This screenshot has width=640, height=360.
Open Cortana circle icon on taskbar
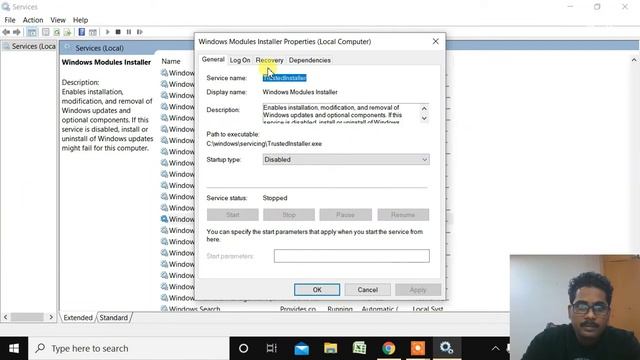(x=243, y=348)
